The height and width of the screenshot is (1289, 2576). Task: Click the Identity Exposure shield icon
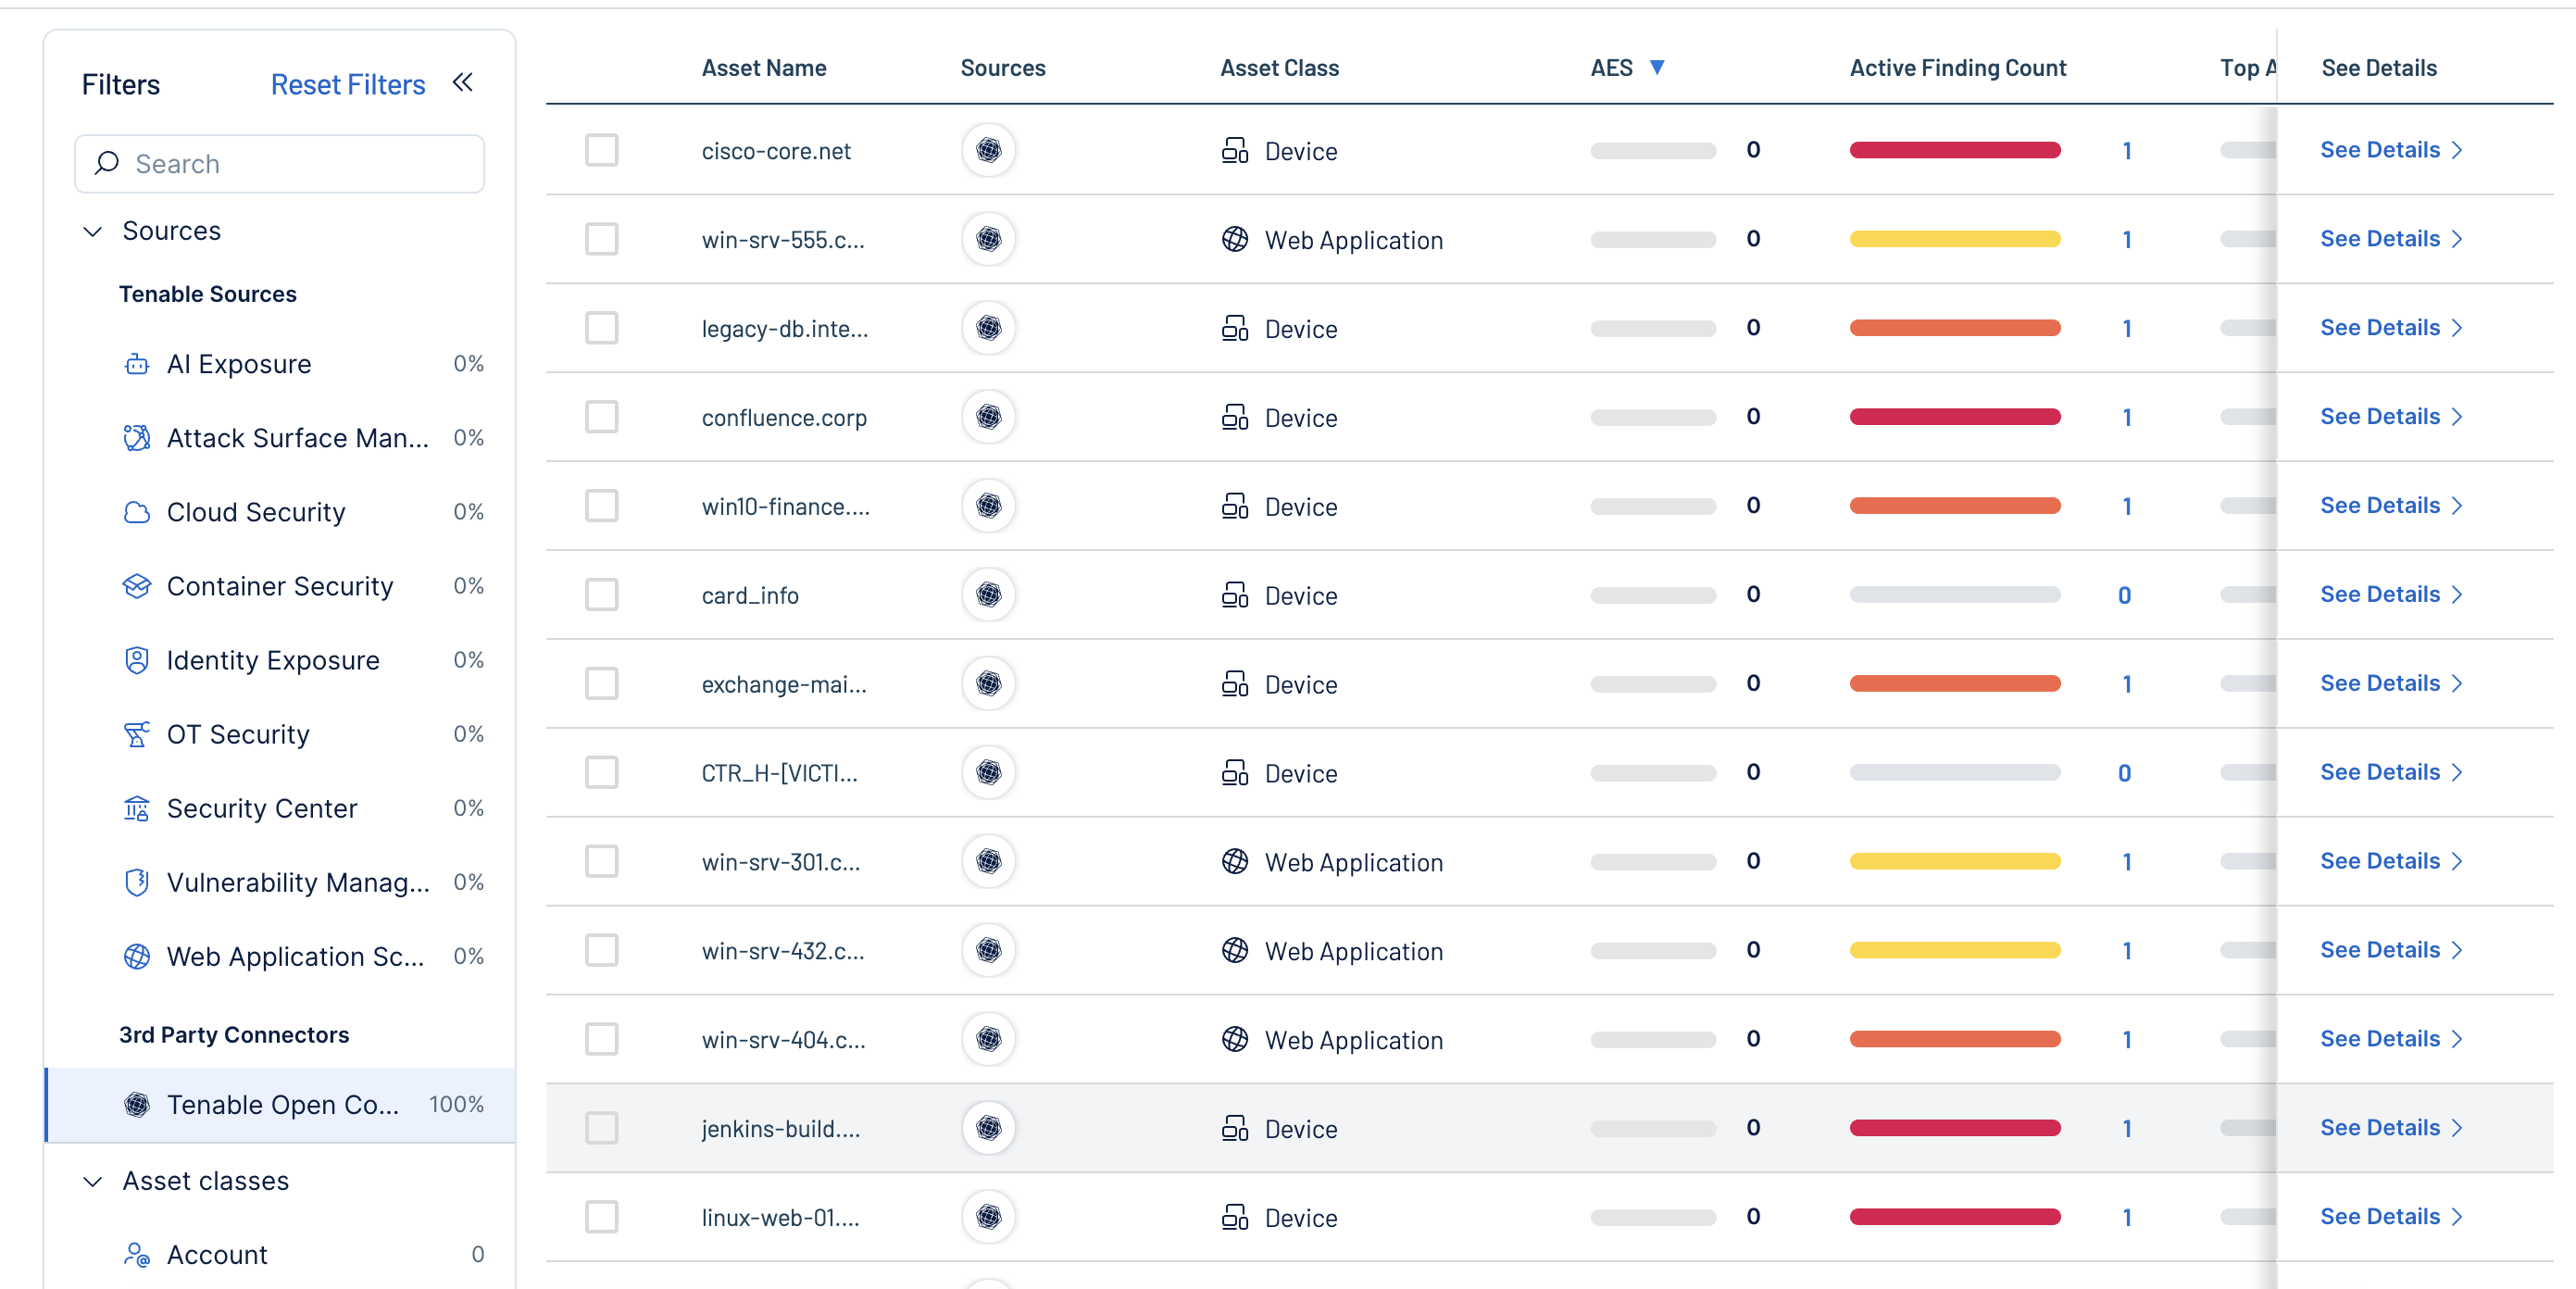(137, 660)
